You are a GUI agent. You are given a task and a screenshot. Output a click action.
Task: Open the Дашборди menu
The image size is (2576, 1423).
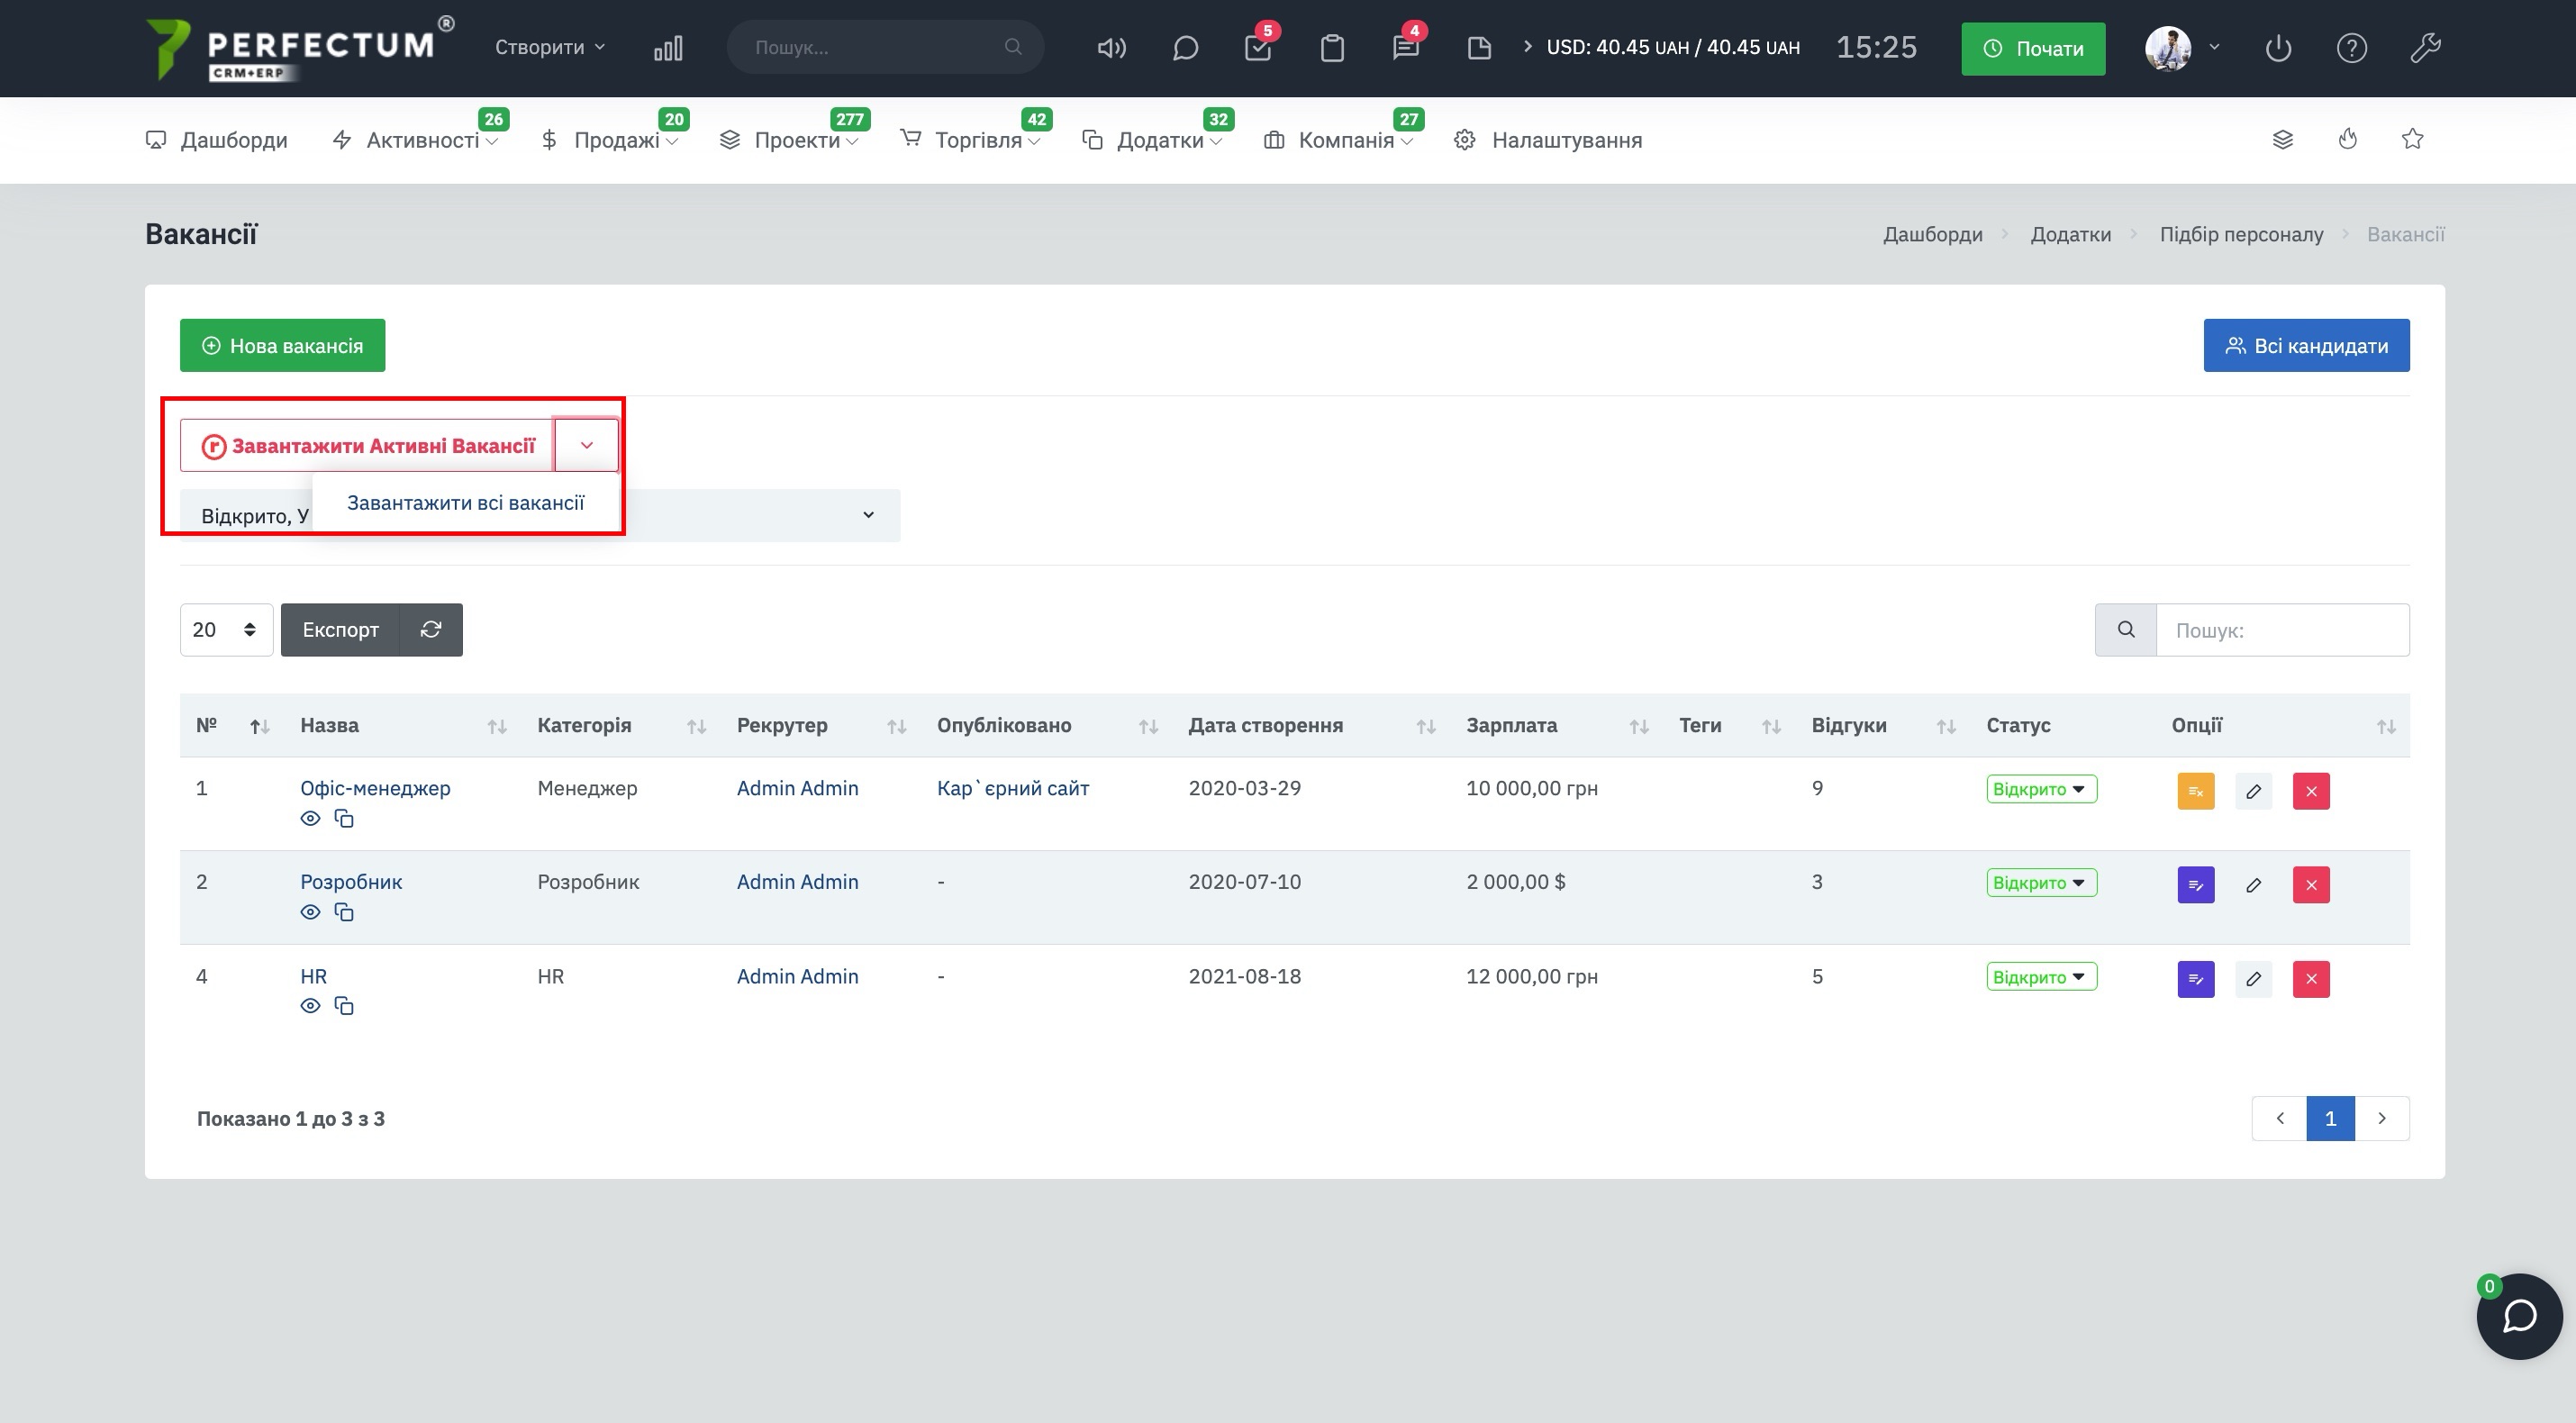(217, 140)
